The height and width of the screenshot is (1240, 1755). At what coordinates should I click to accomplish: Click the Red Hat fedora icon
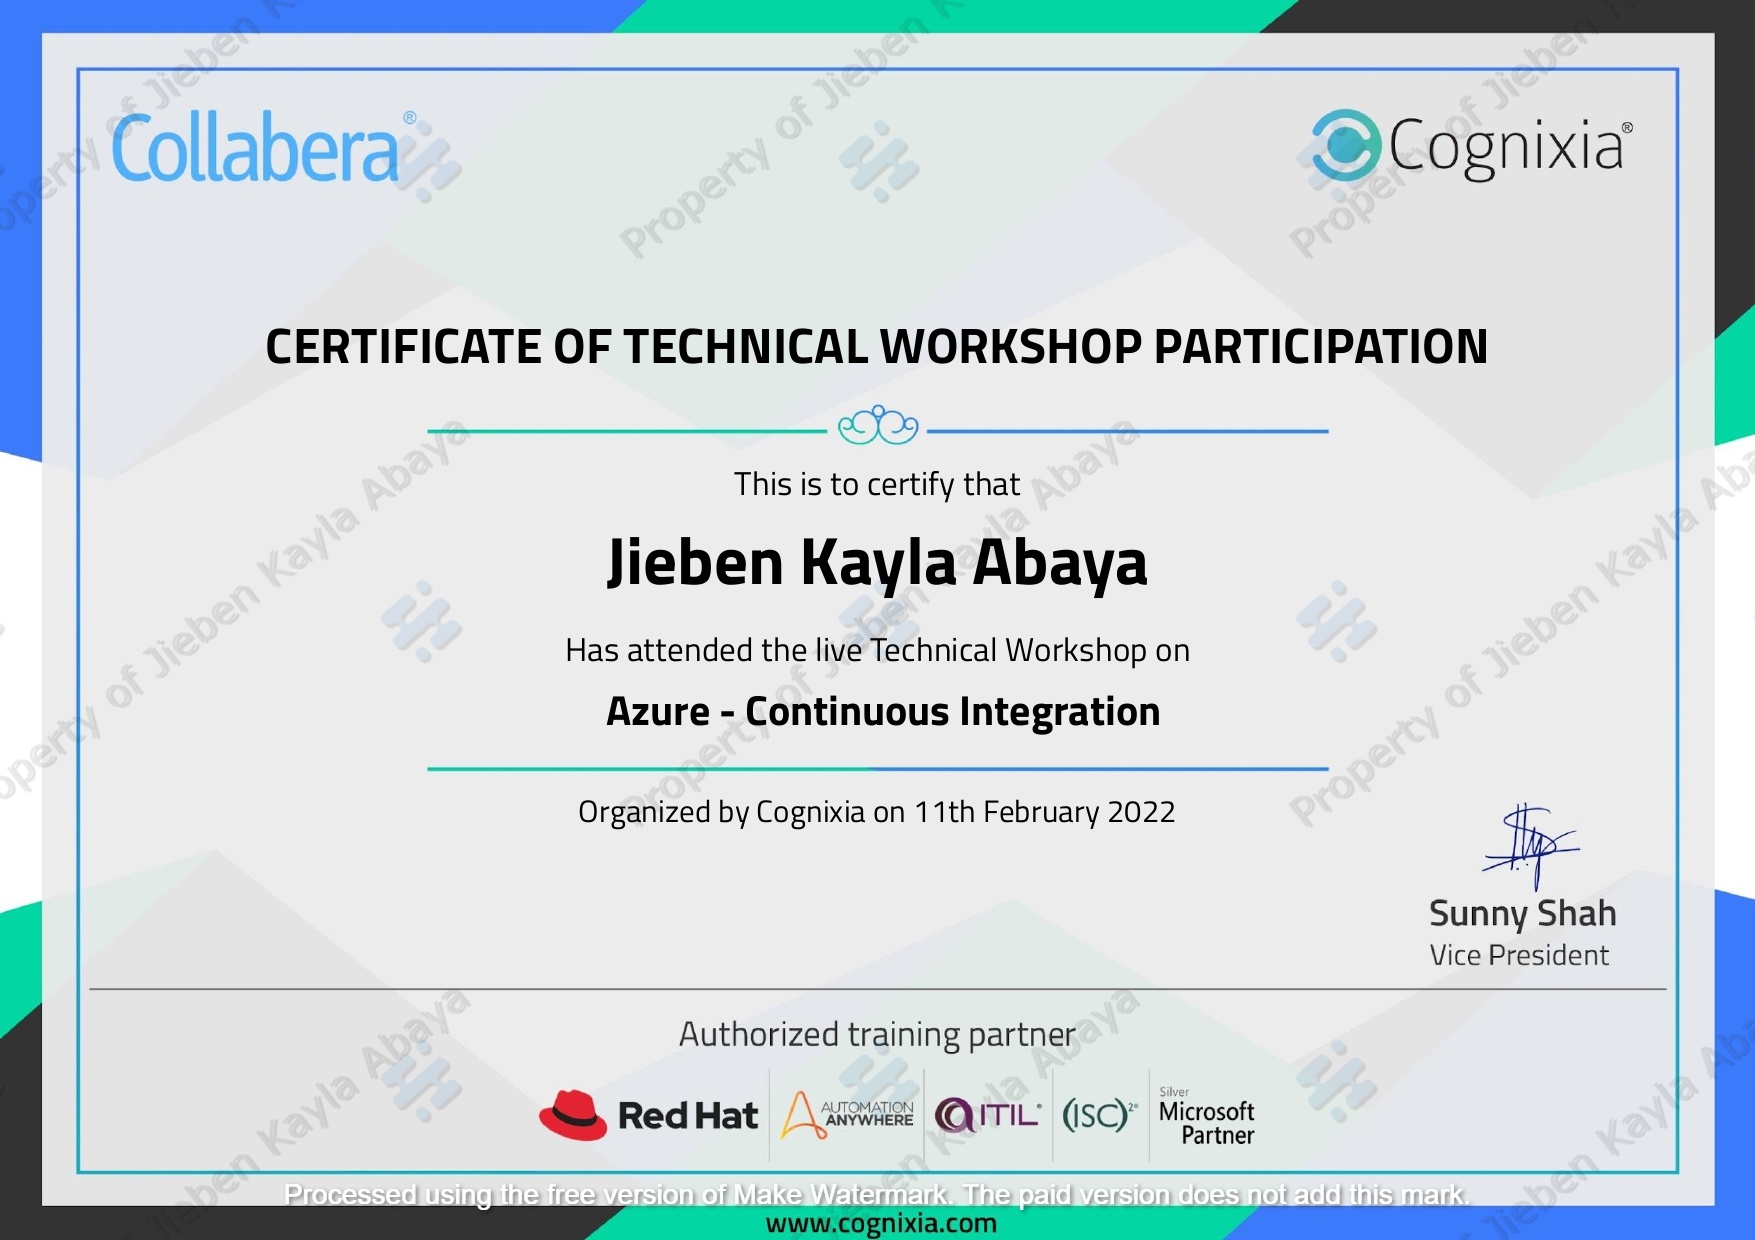coord(574,1114)
